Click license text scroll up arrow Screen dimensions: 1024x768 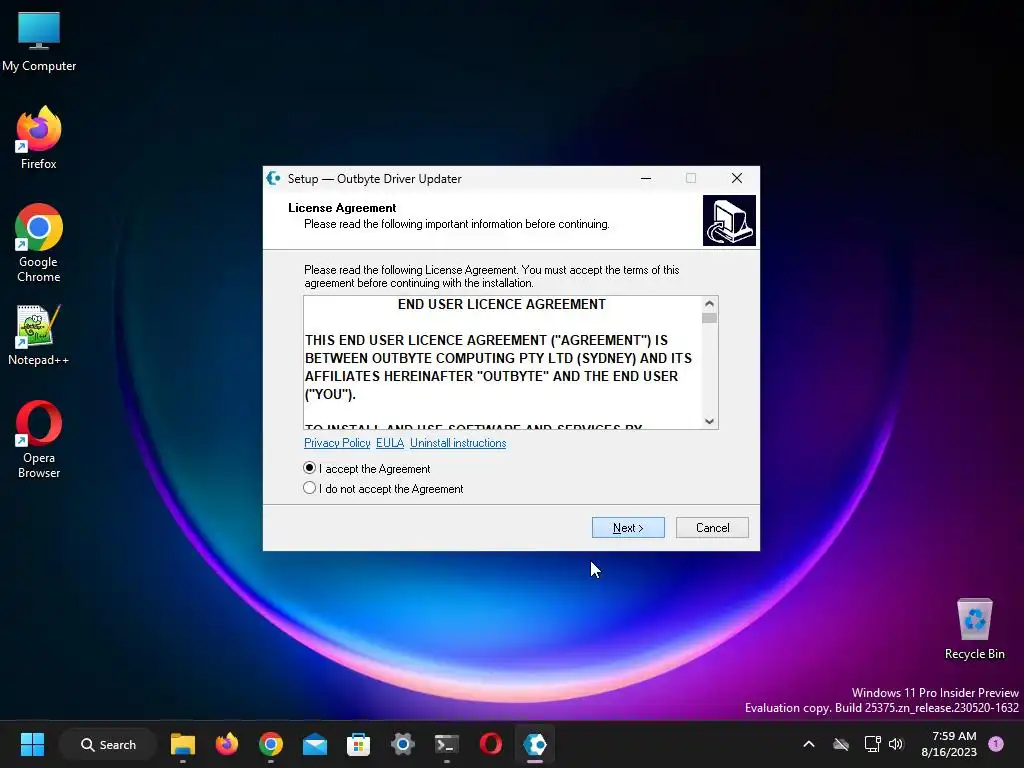[709, 304]
